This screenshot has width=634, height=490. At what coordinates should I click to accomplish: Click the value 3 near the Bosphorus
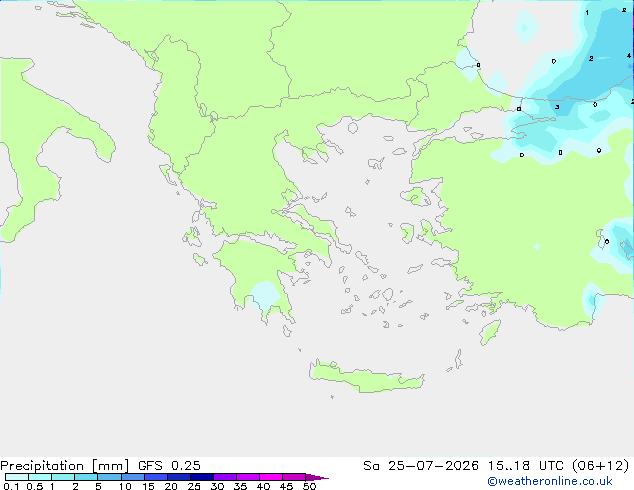(x=557, y=107)
